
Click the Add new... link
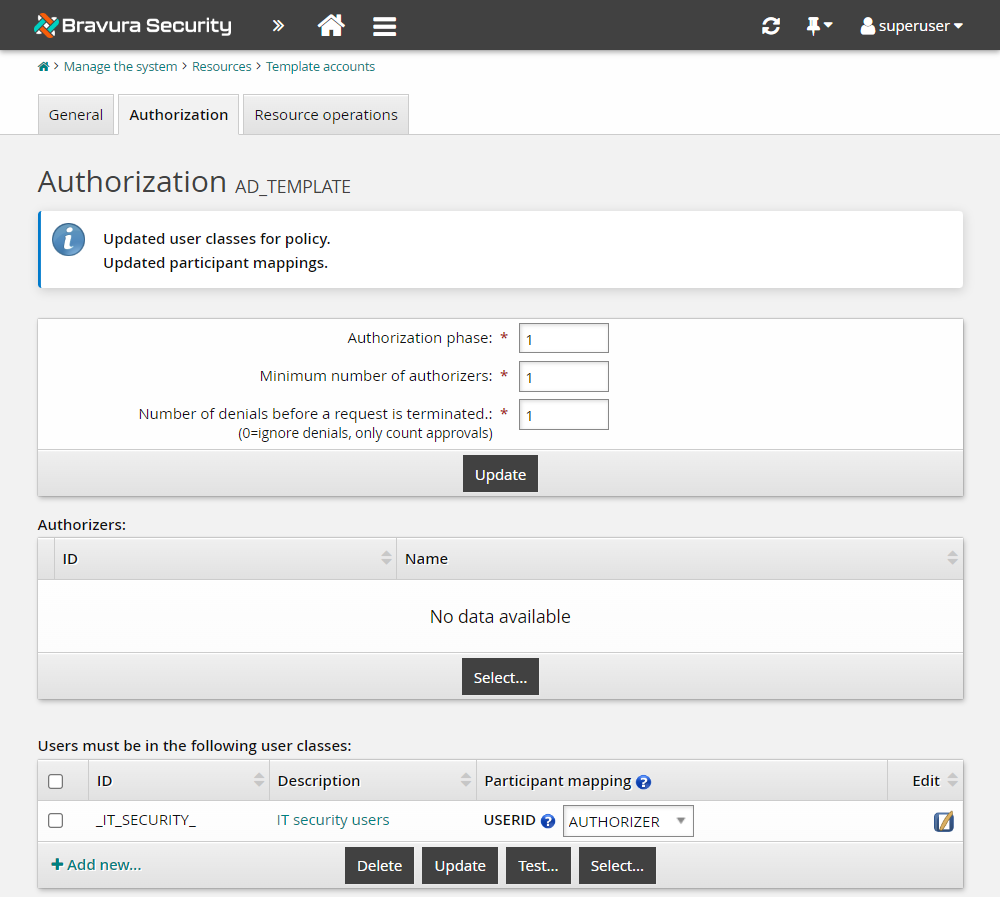click(x=96, y=865)
